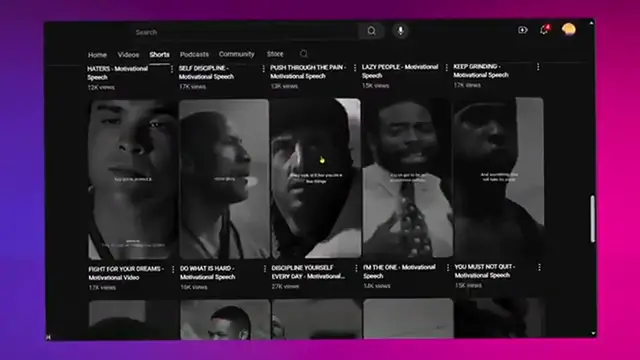Click DO WHAT IS HARD title

208,273
